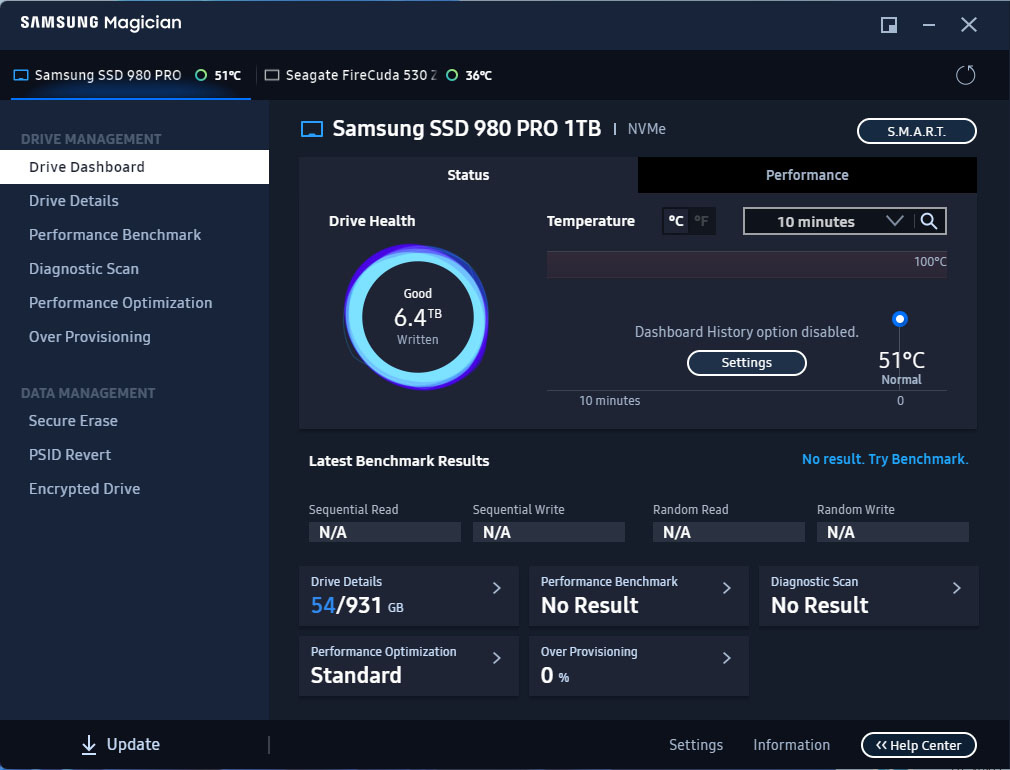Click the Random Read N/A result field
The width and height of the screenshot is (1010, 770).
(729, 532)
